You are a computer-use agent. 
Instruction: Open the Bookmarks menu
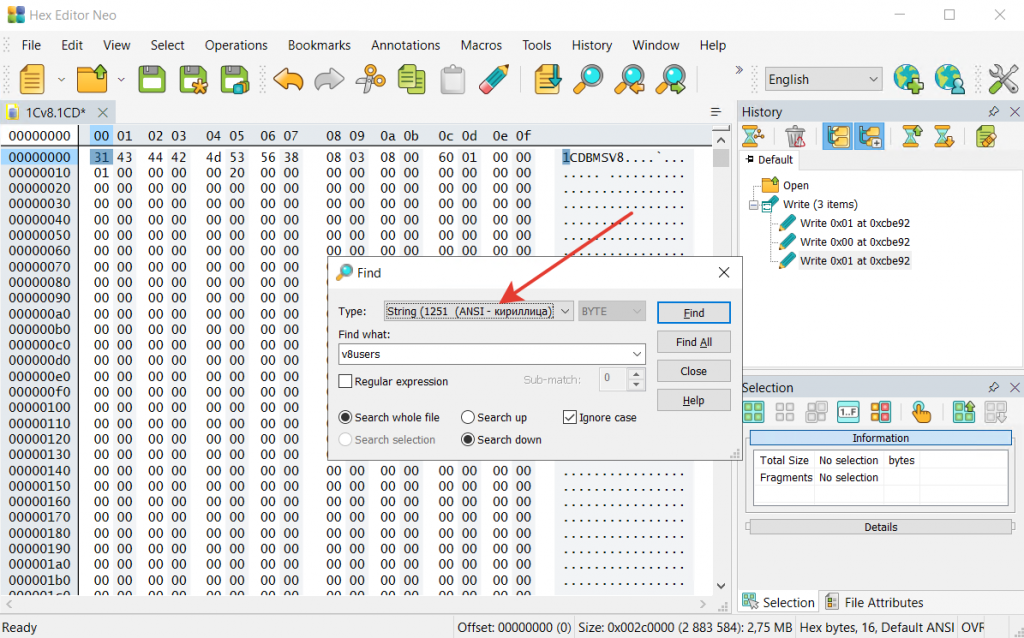319,45
